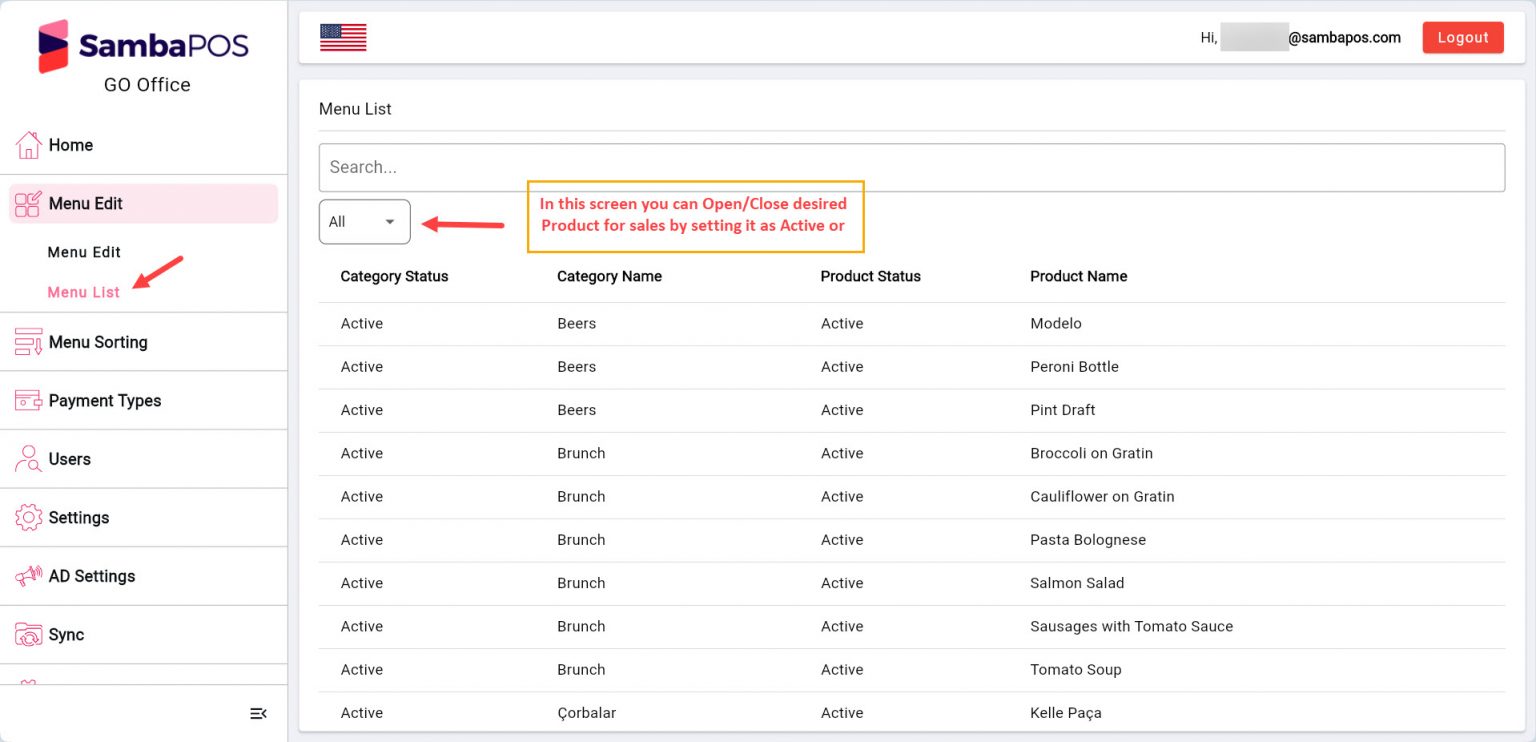
Task: Click the Payment Types wallet icon
Action: (x=29, y=400)
